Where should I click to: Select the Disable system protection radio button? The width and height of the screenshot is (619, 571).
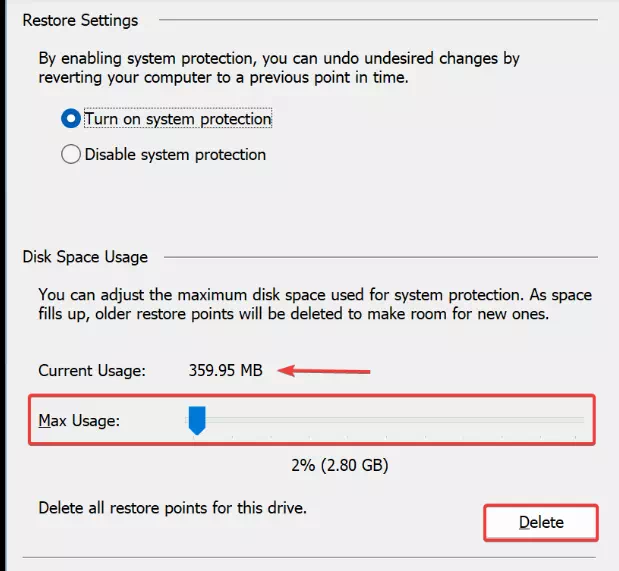71,154
